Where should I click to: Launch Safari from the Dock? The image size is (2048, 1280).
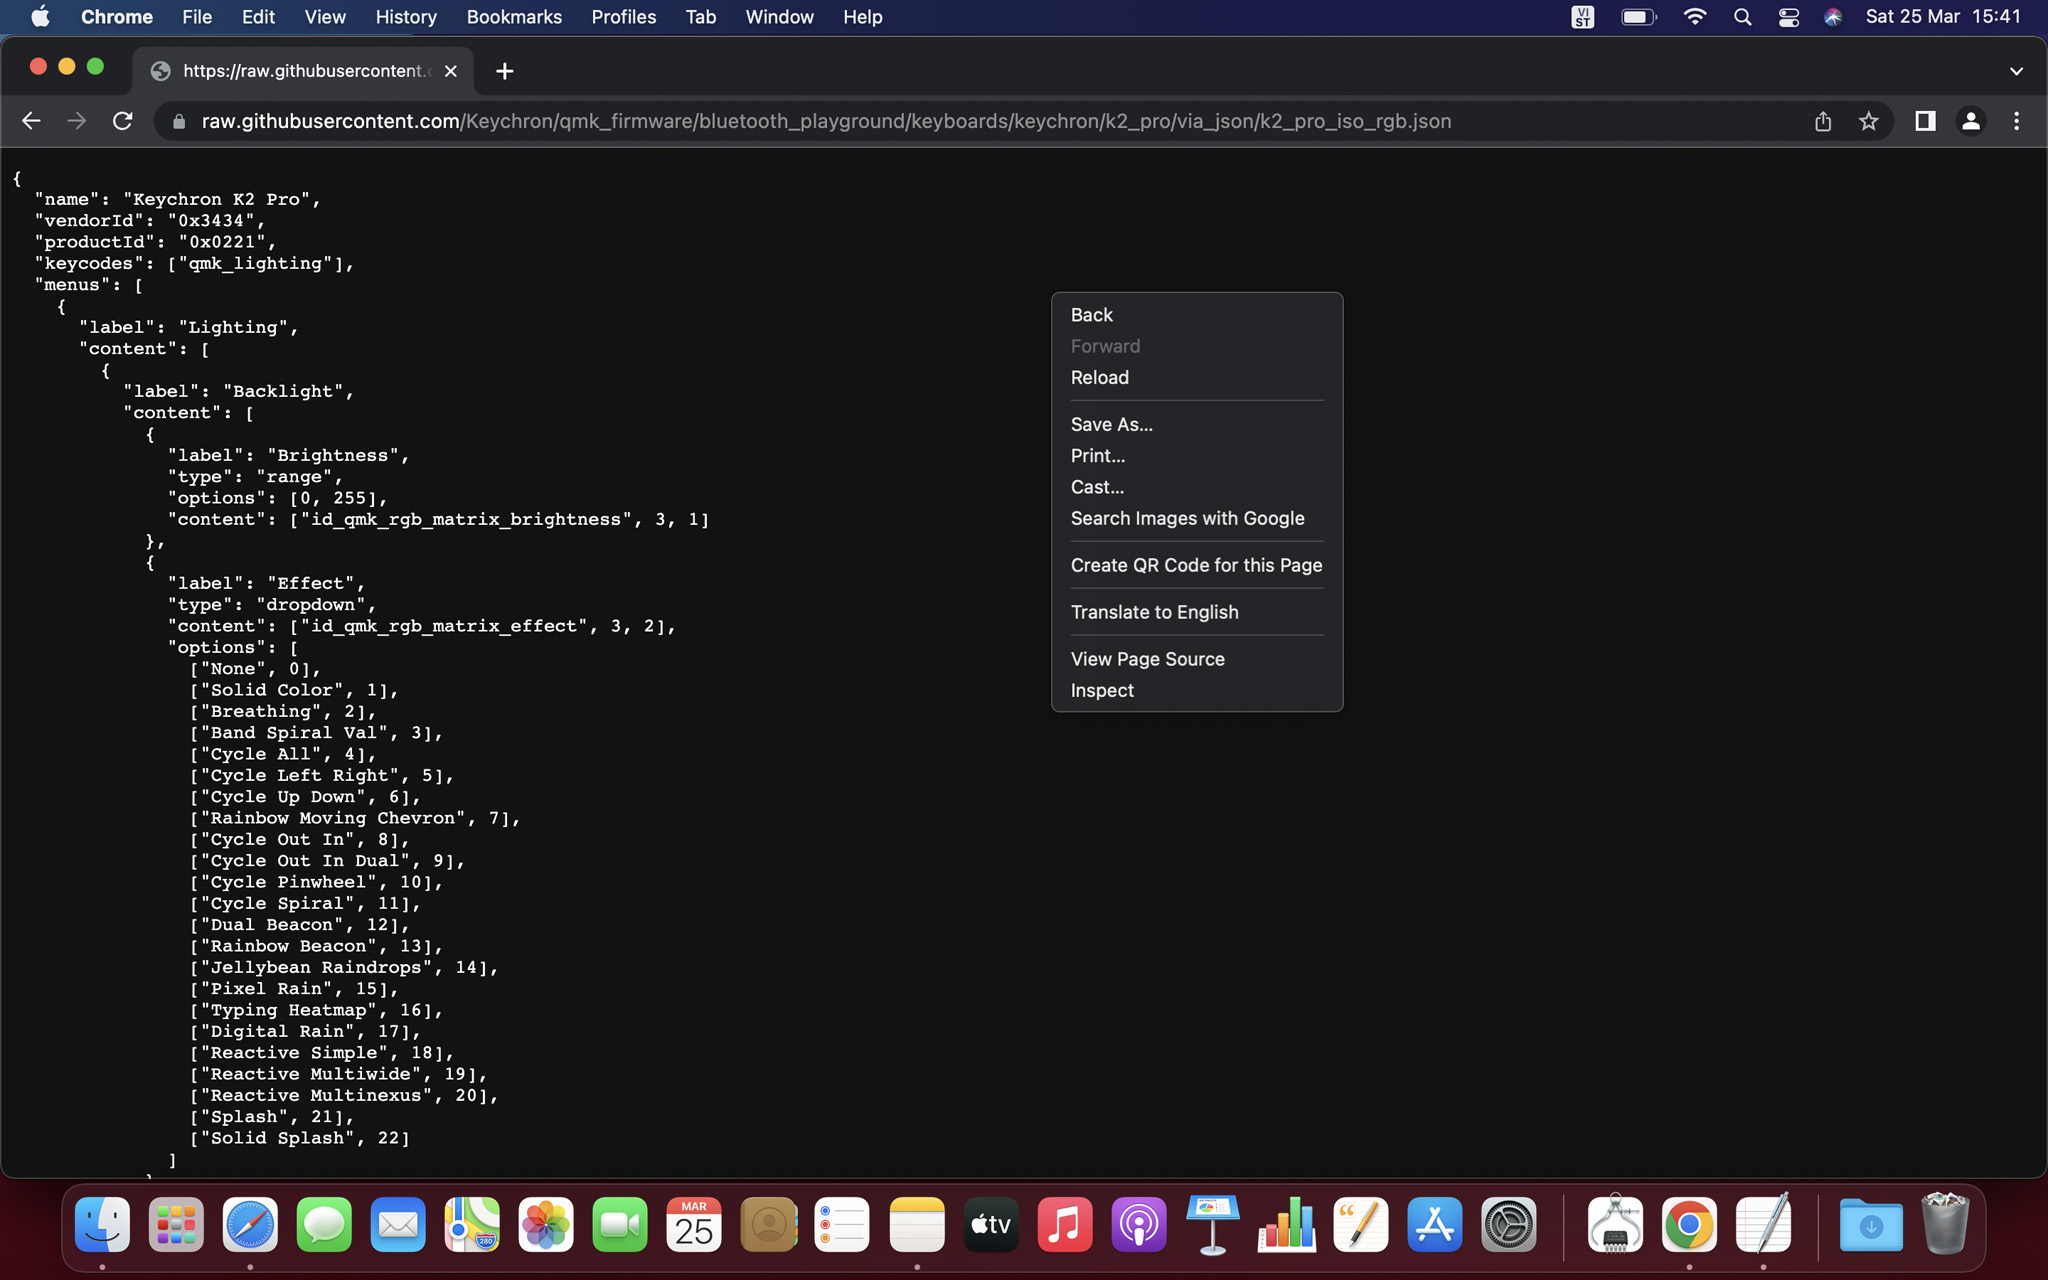click(x=250, y=1224)
